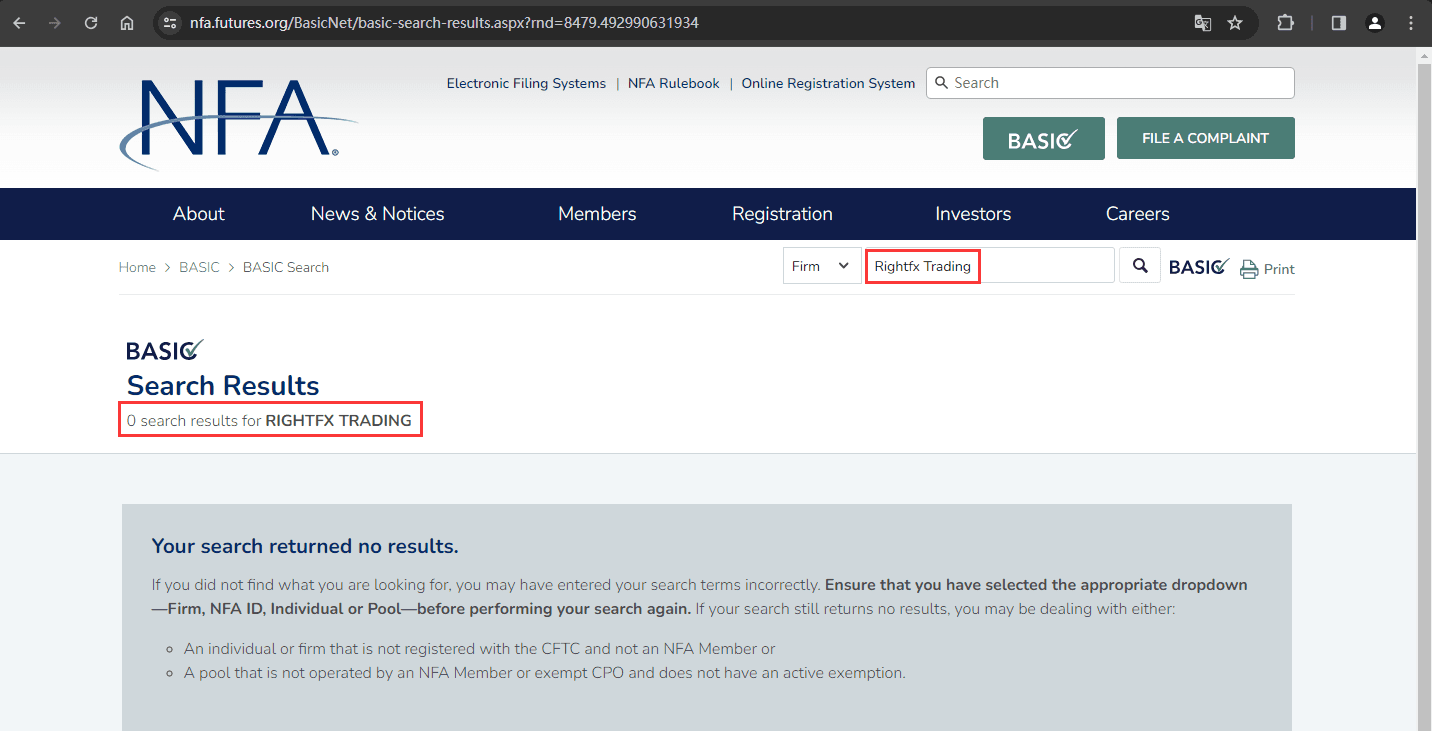Open Online Registration System link

(828, 83)
